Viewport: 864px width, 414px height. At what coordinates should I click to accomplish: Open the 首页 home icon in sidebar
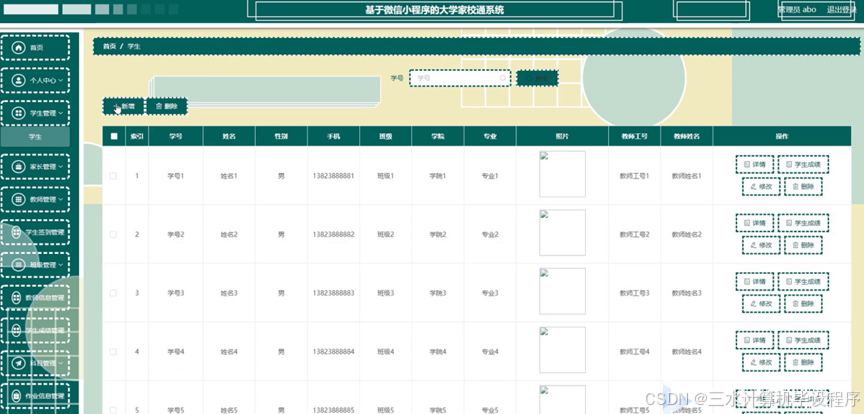19,47
